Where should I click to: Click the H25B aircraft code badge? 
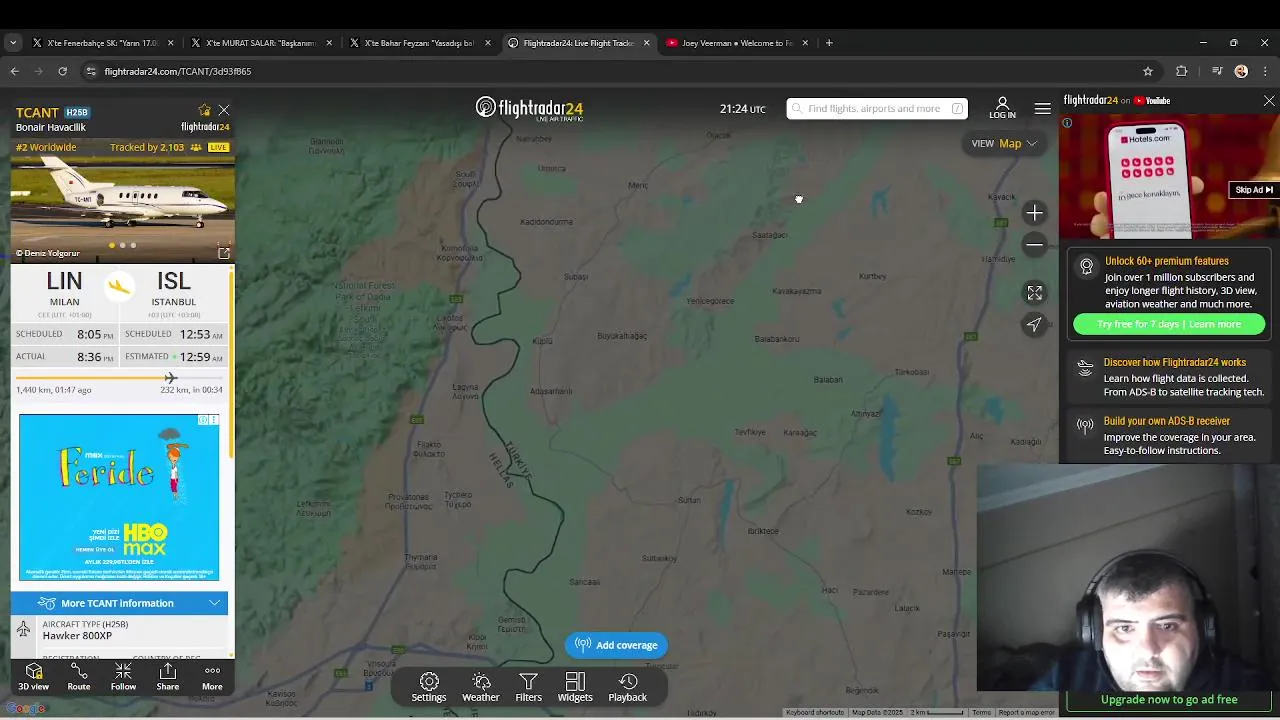pos(77,112)
